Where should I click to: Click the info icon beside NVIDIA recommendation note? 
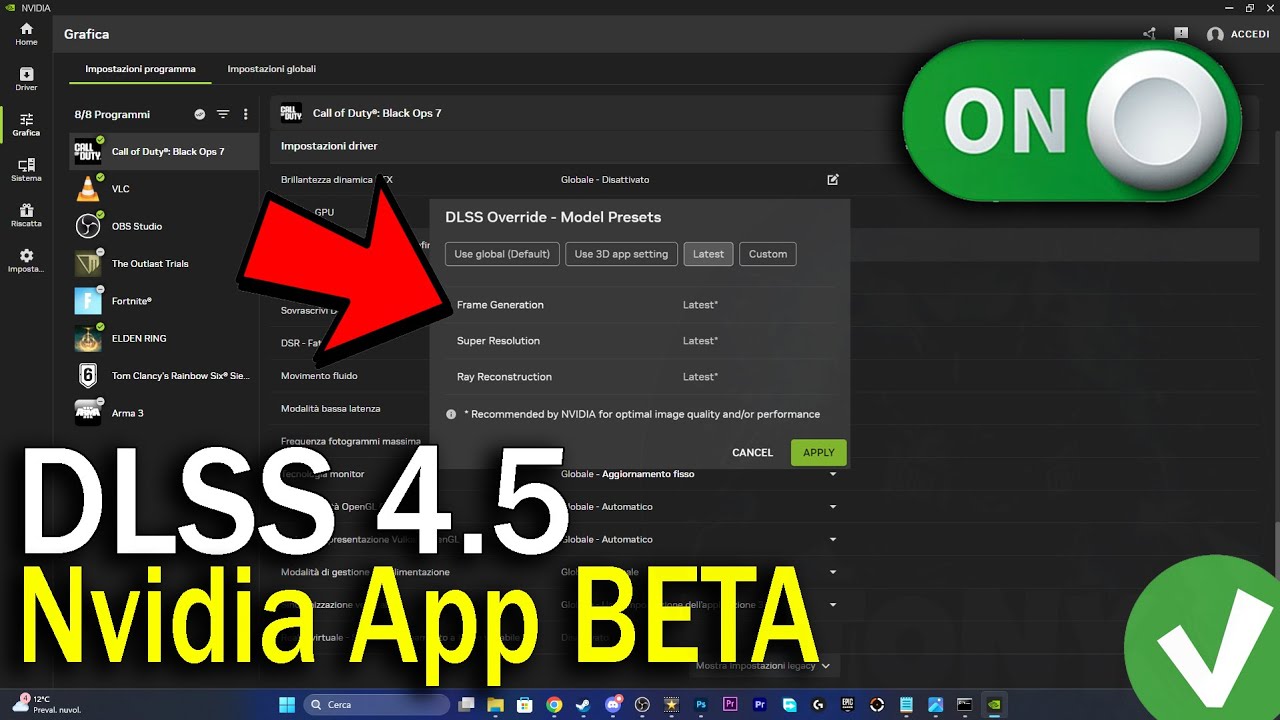(x=451, y=414)
